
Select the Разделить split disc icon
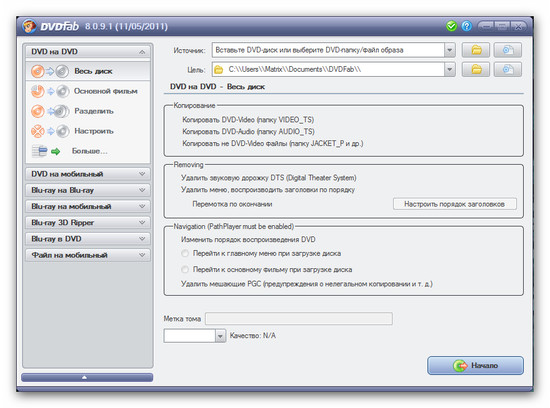click(50, 111)
